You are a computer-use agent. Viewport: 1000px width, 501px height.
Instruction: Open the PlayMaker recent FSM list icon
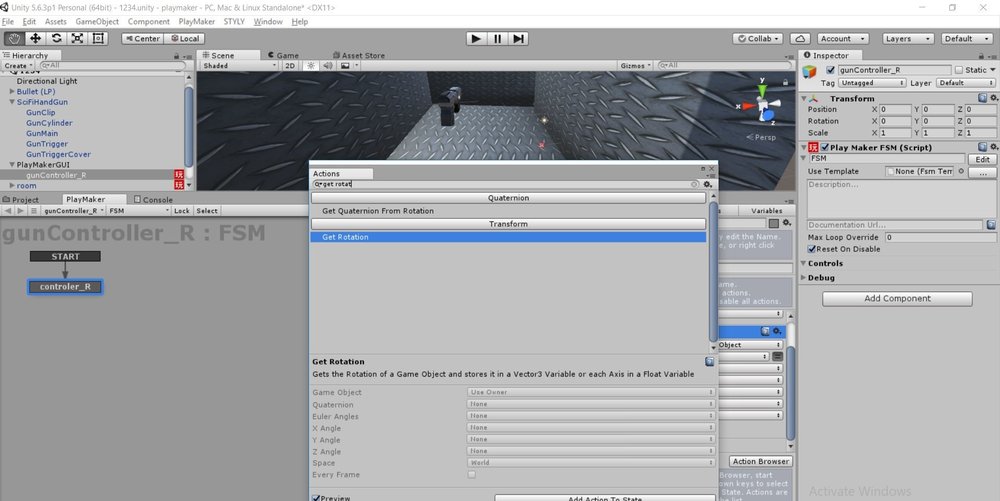coord(34,210)
